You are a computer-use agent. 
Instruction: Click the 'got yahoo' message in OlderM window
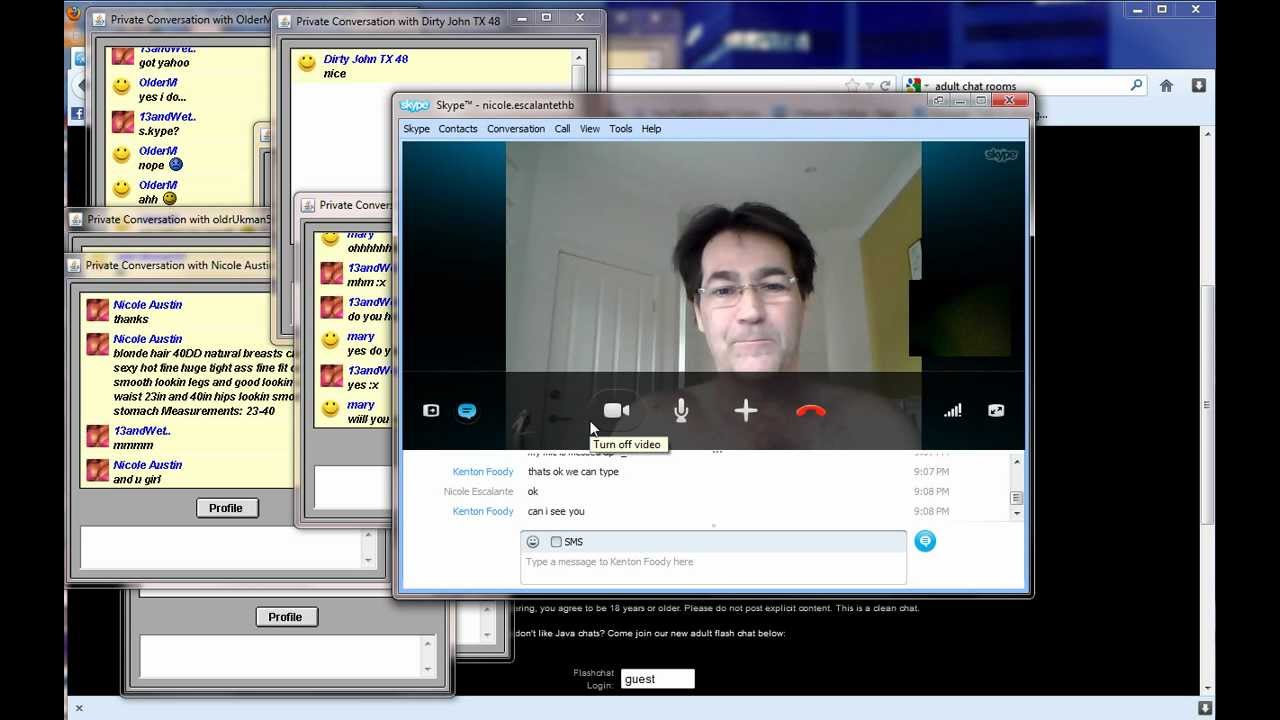[164, 63]
